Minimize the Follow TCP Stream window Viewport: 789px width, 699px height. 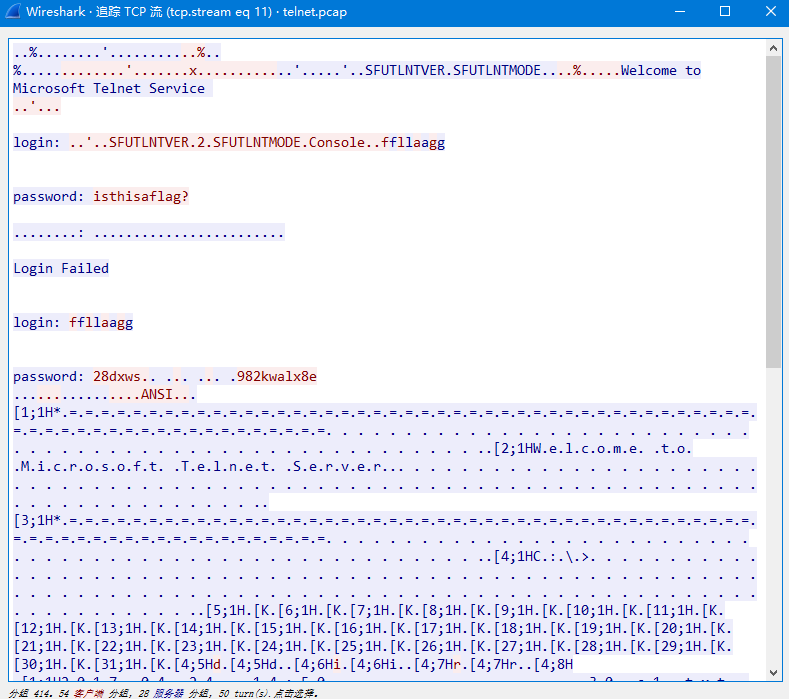tap(680, 11)
